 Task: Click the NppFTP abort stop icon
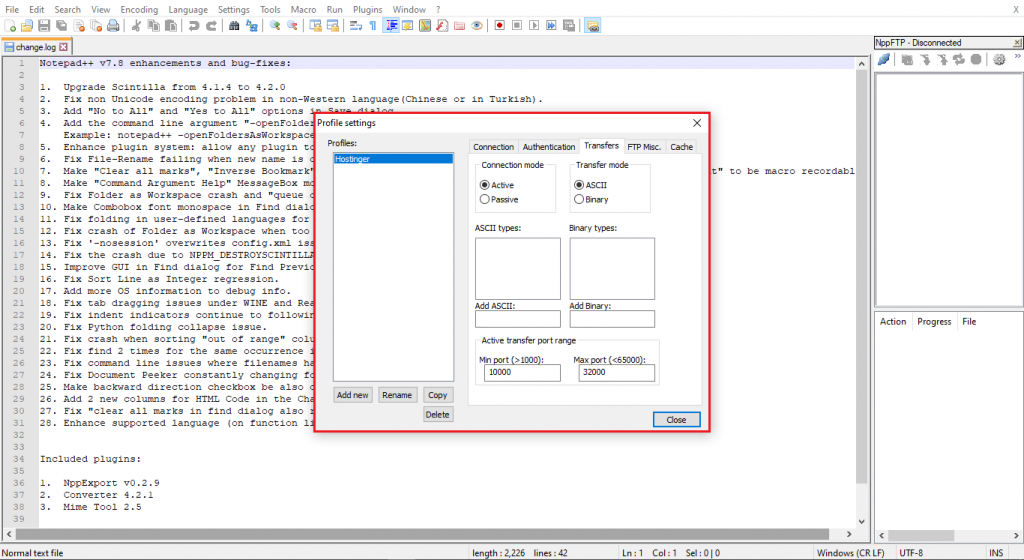976,59
